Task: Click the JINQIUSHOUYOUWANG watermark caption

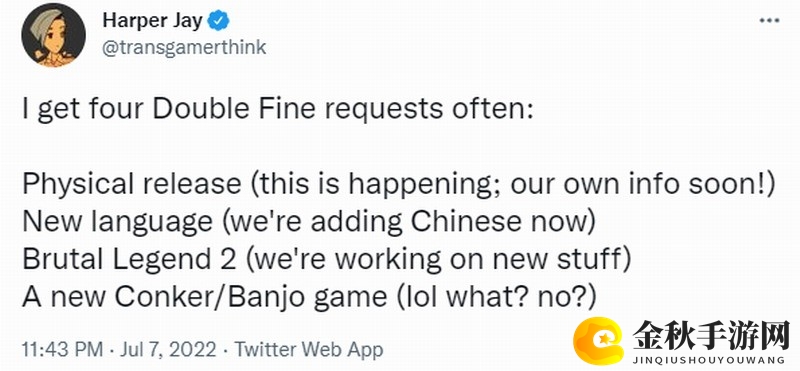Action: (711, 359)
